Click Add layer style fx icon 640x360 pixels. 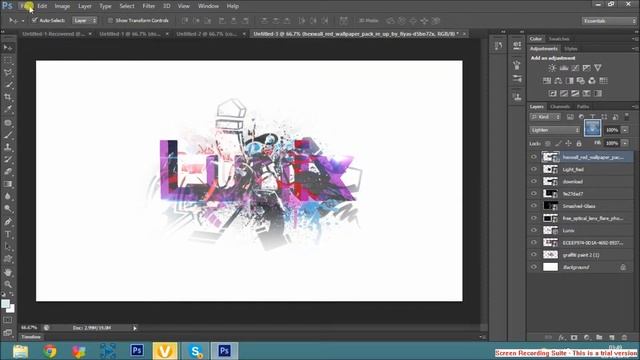point(562,338)
